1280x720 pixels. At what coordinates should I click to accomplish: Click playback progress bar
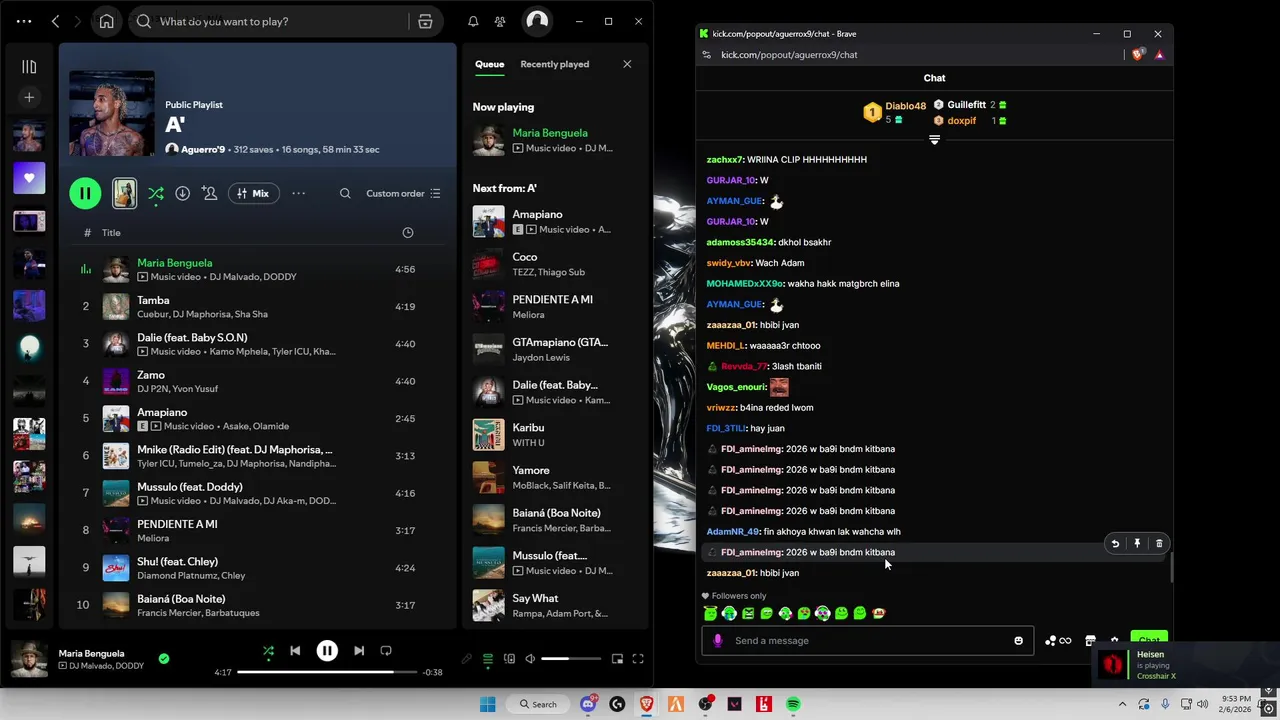(327, 672)
